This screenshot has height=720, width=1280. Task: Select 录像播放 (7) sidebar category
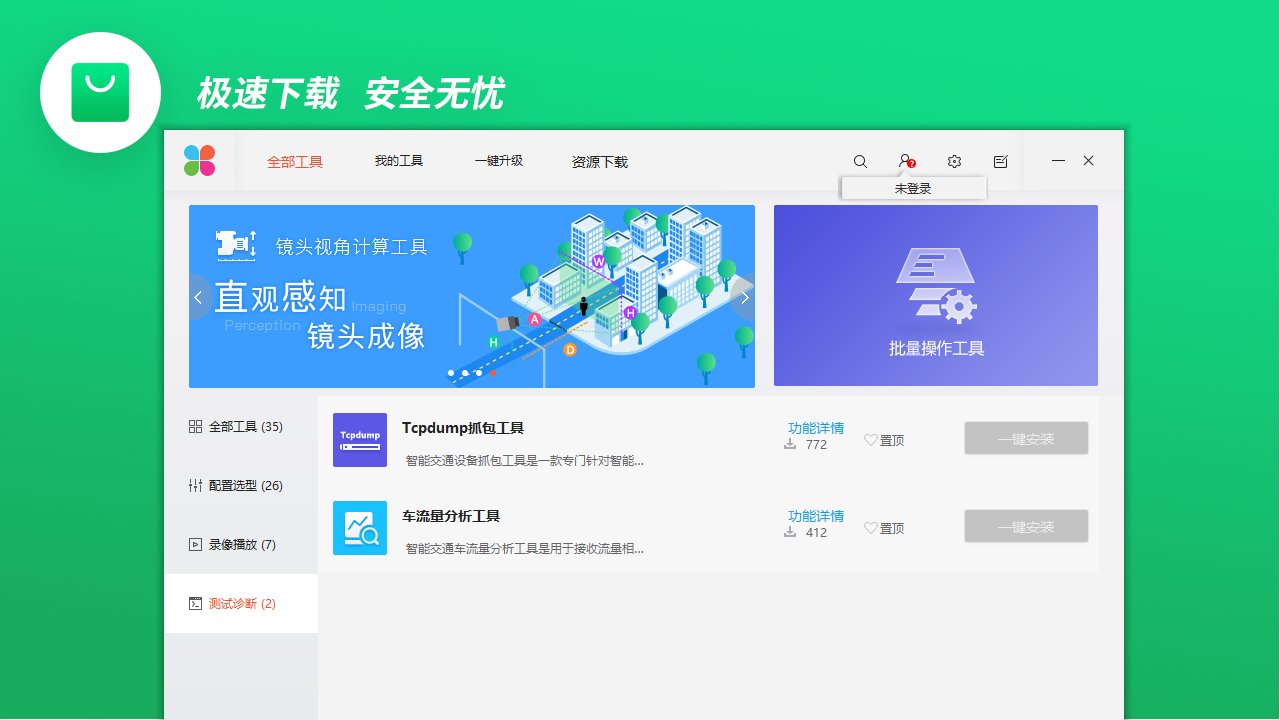point(241,545)
